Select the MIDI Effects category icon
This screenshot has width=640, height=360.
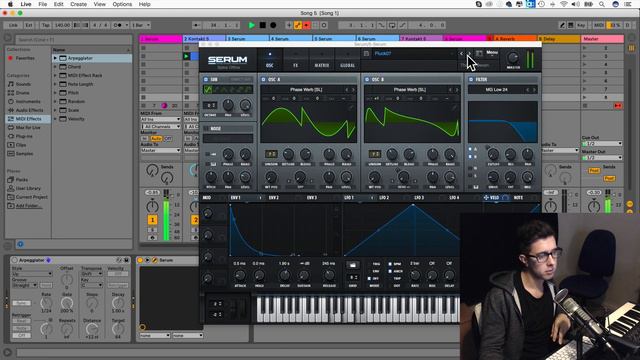(11, 119)
